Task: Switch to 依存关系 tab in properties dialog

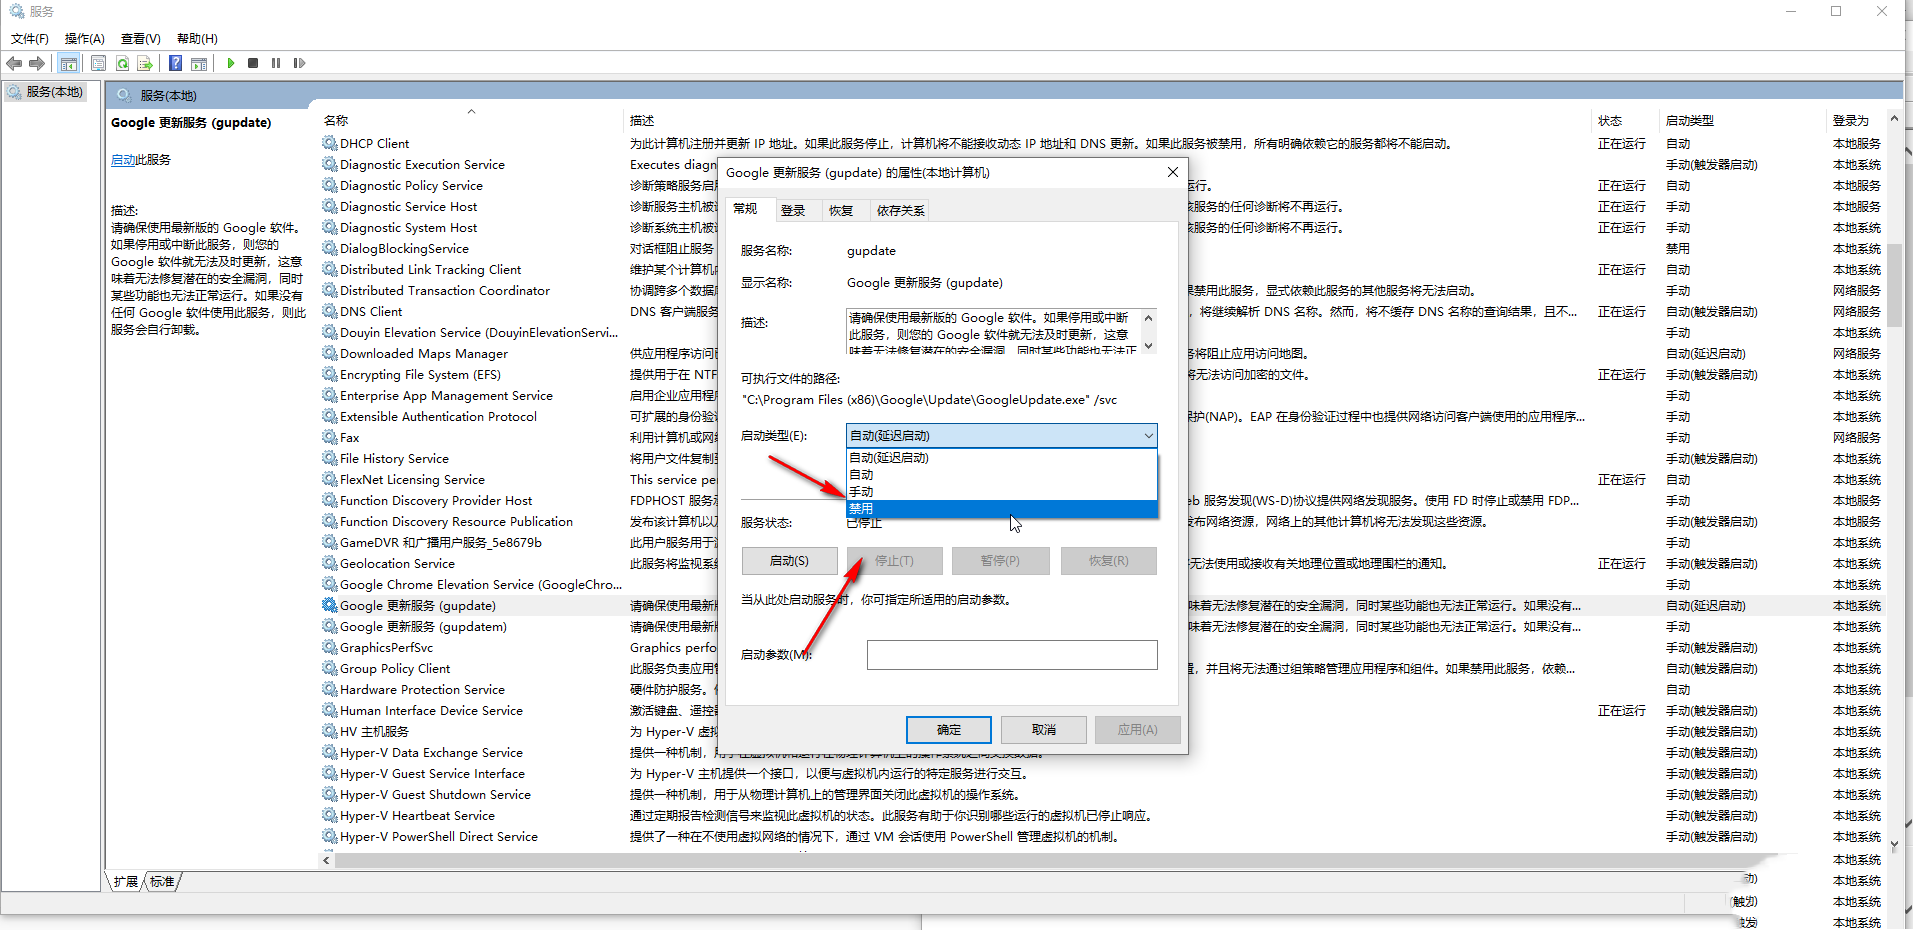Action: pyautogui.click(x=900, y=210)
